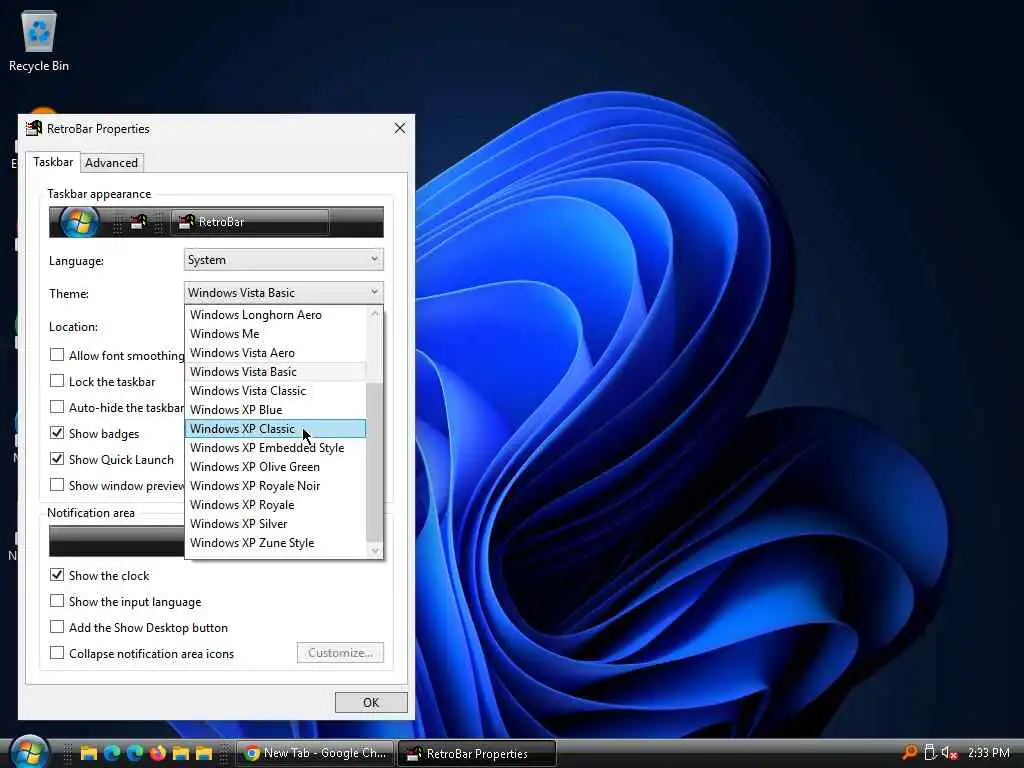The height and width of the screenshot is (768, 1024).
Task: Click the theme list scrollbar thumb
Action: (x=374, y=462)
